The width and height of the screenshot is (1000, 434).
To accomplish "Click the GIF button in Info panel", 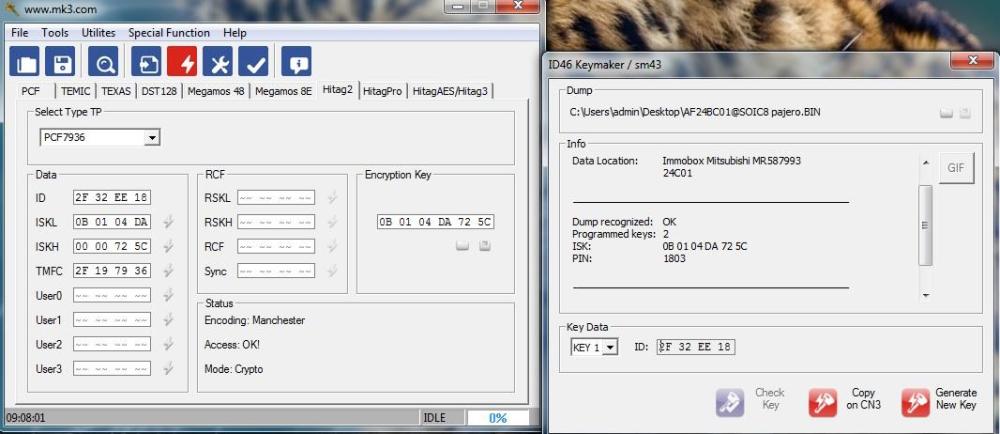I will 955,168.
